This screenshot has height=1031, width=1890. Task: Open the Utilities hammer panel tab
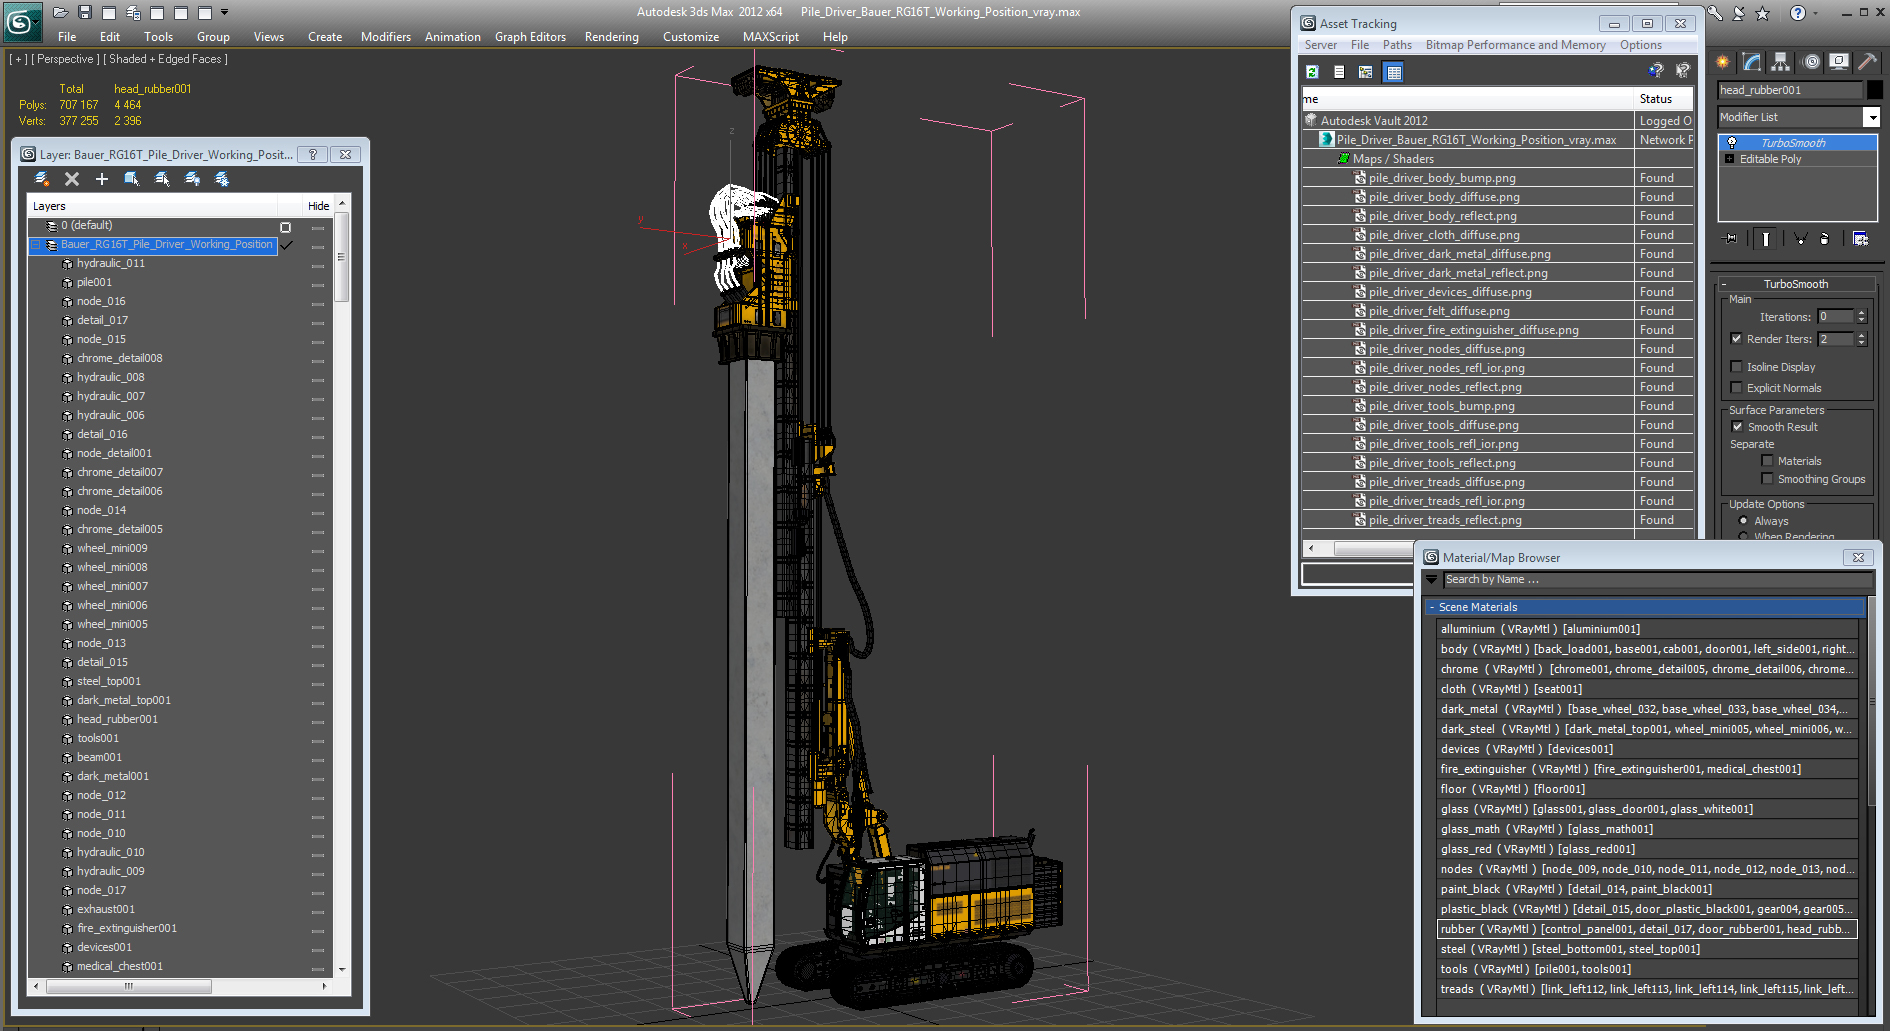click(x=1866, y=62)
